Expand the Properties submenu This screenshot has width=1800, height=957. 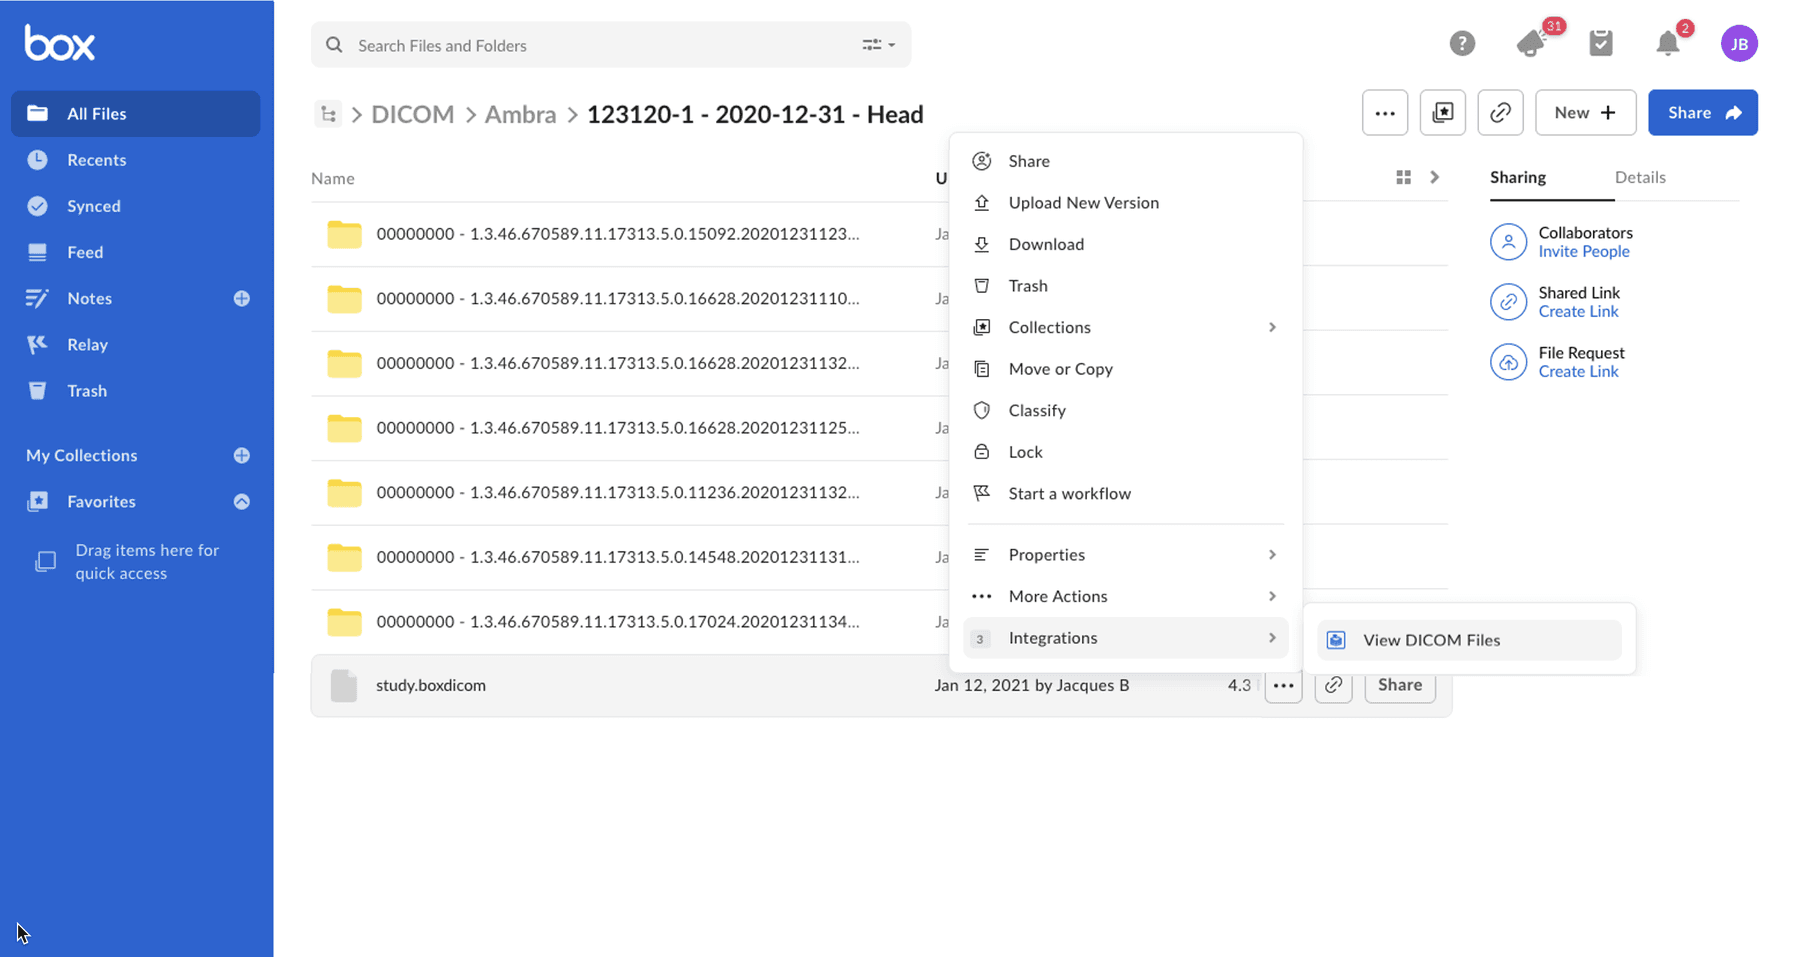(x=1125, y=555)
